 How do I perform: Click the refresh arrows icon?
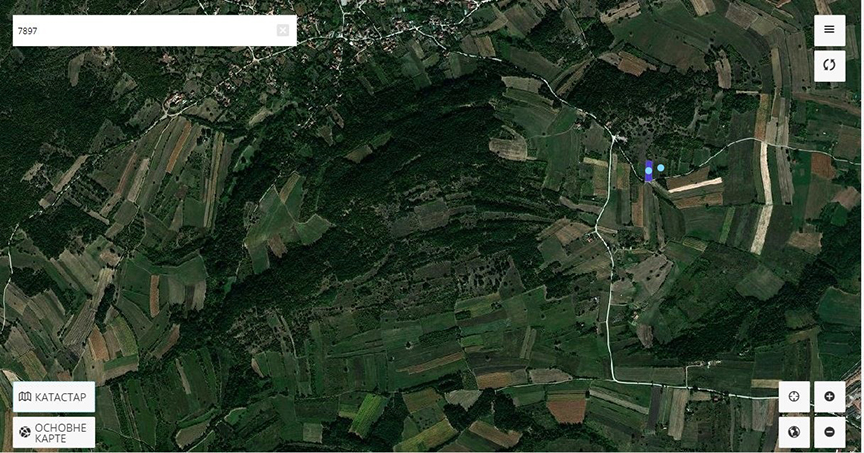(x=829, y=66)
